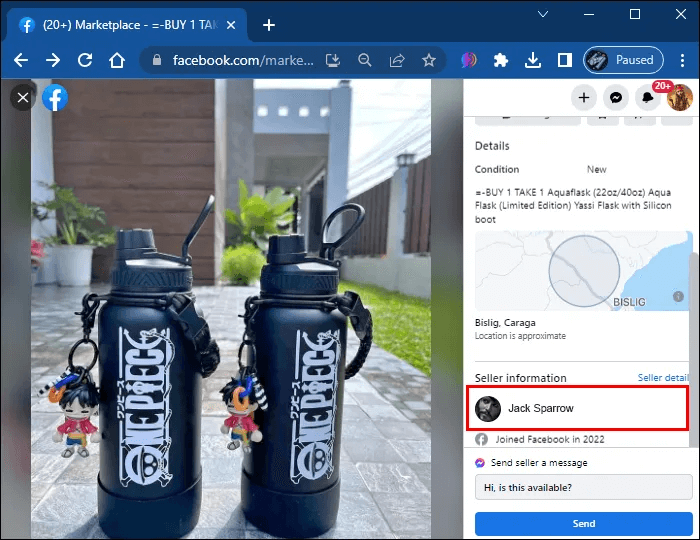Close the marketplace photo viewer
This screenshot has height=540, width=700.
(23, 97)
